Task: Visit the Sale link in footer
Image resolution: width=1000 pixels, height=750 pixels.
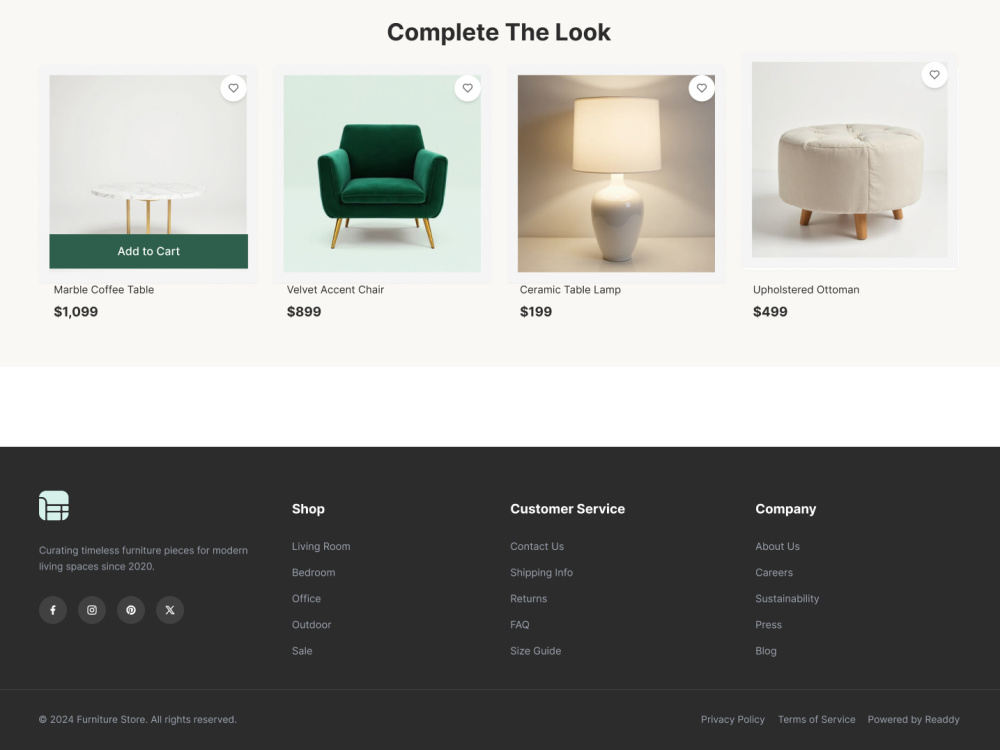Action: (x=302, y=651)
